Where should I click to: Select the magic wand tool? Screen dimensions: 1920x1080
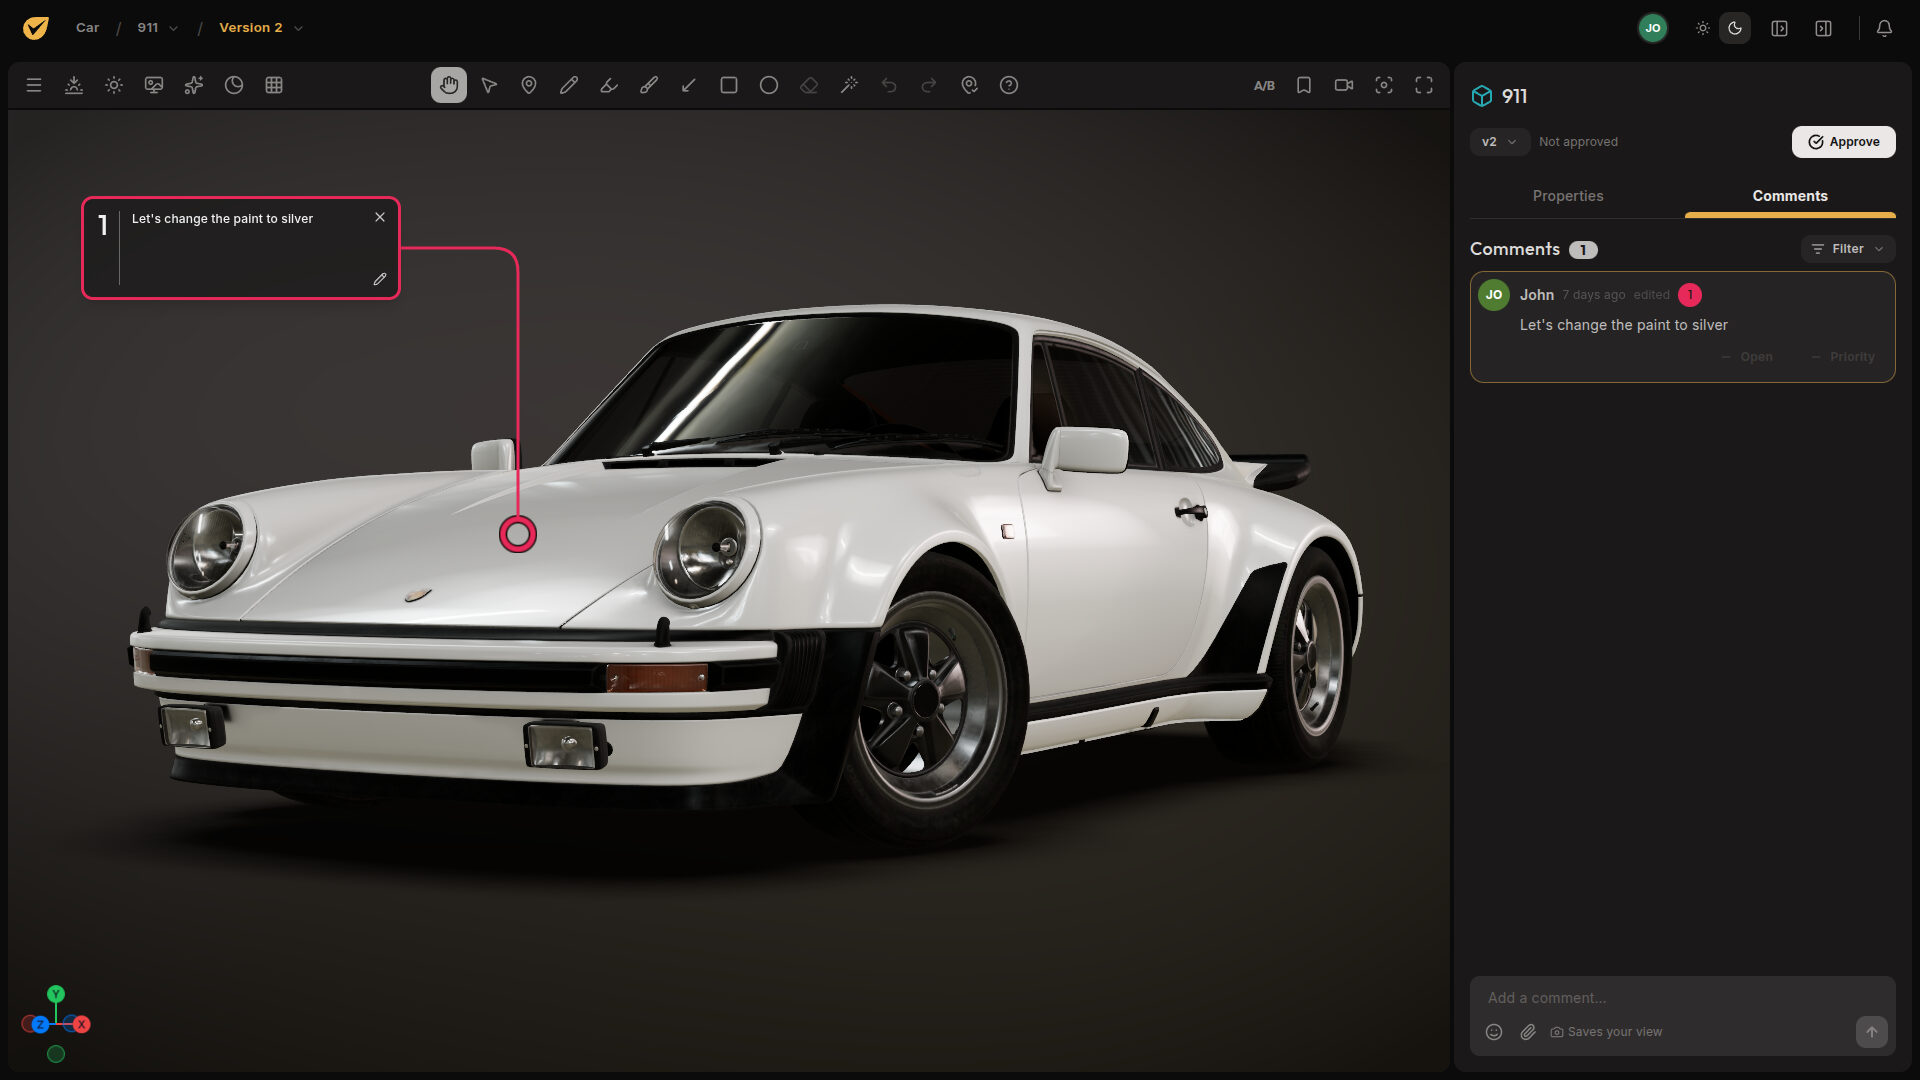click(x=849, y=85)
